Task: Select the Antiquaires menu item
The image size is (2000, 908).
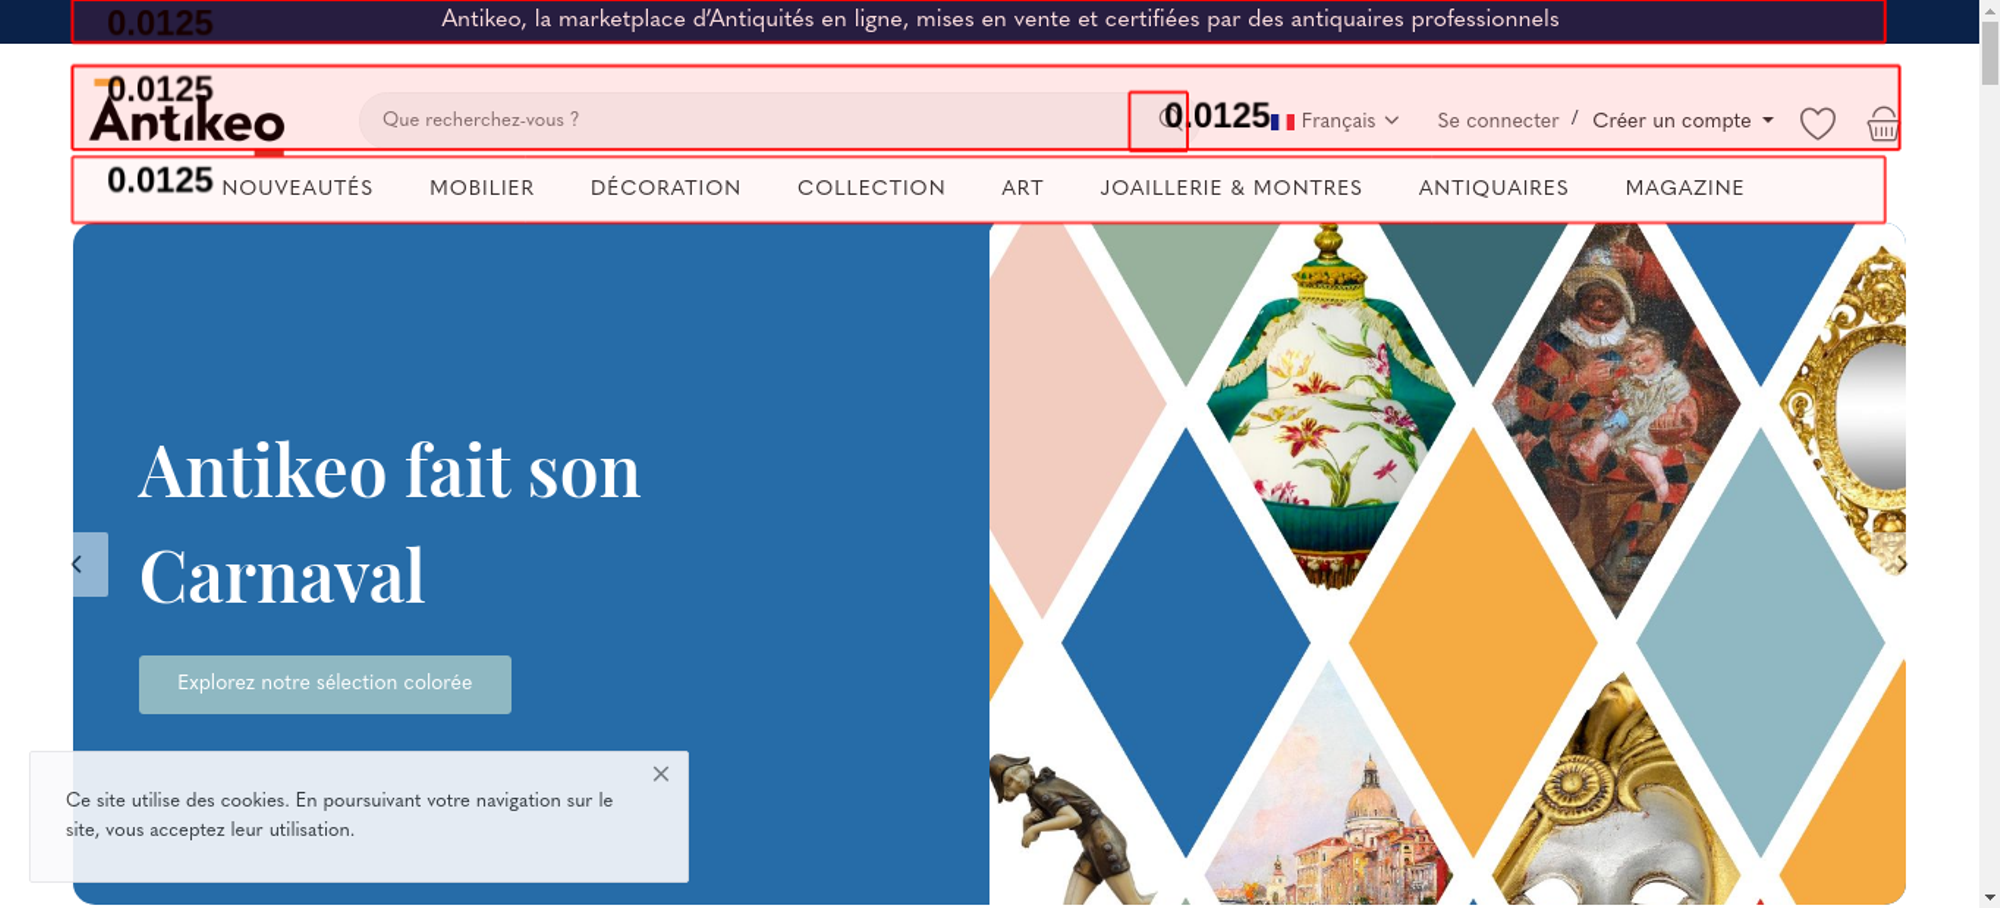Action: (x=1494, y=188)
